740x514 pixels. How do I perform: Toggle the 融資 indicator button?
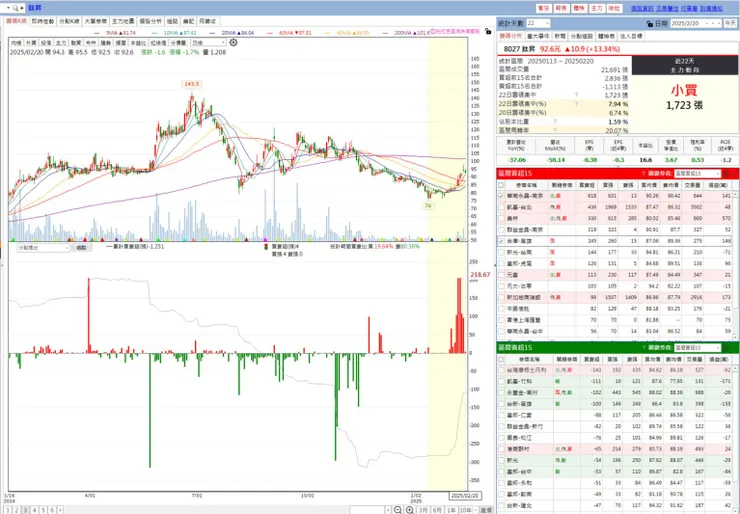(x=76, y=42)
